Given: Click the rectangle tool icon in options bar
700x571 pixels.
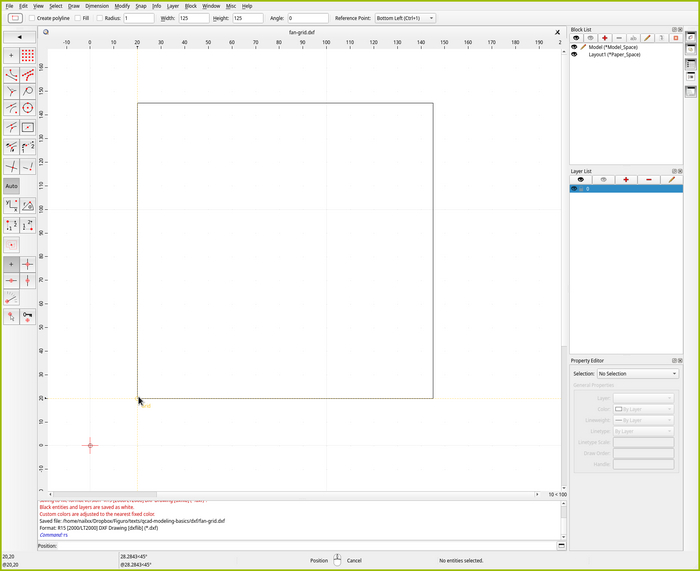Looking at the screenshot, I should 15,18.
